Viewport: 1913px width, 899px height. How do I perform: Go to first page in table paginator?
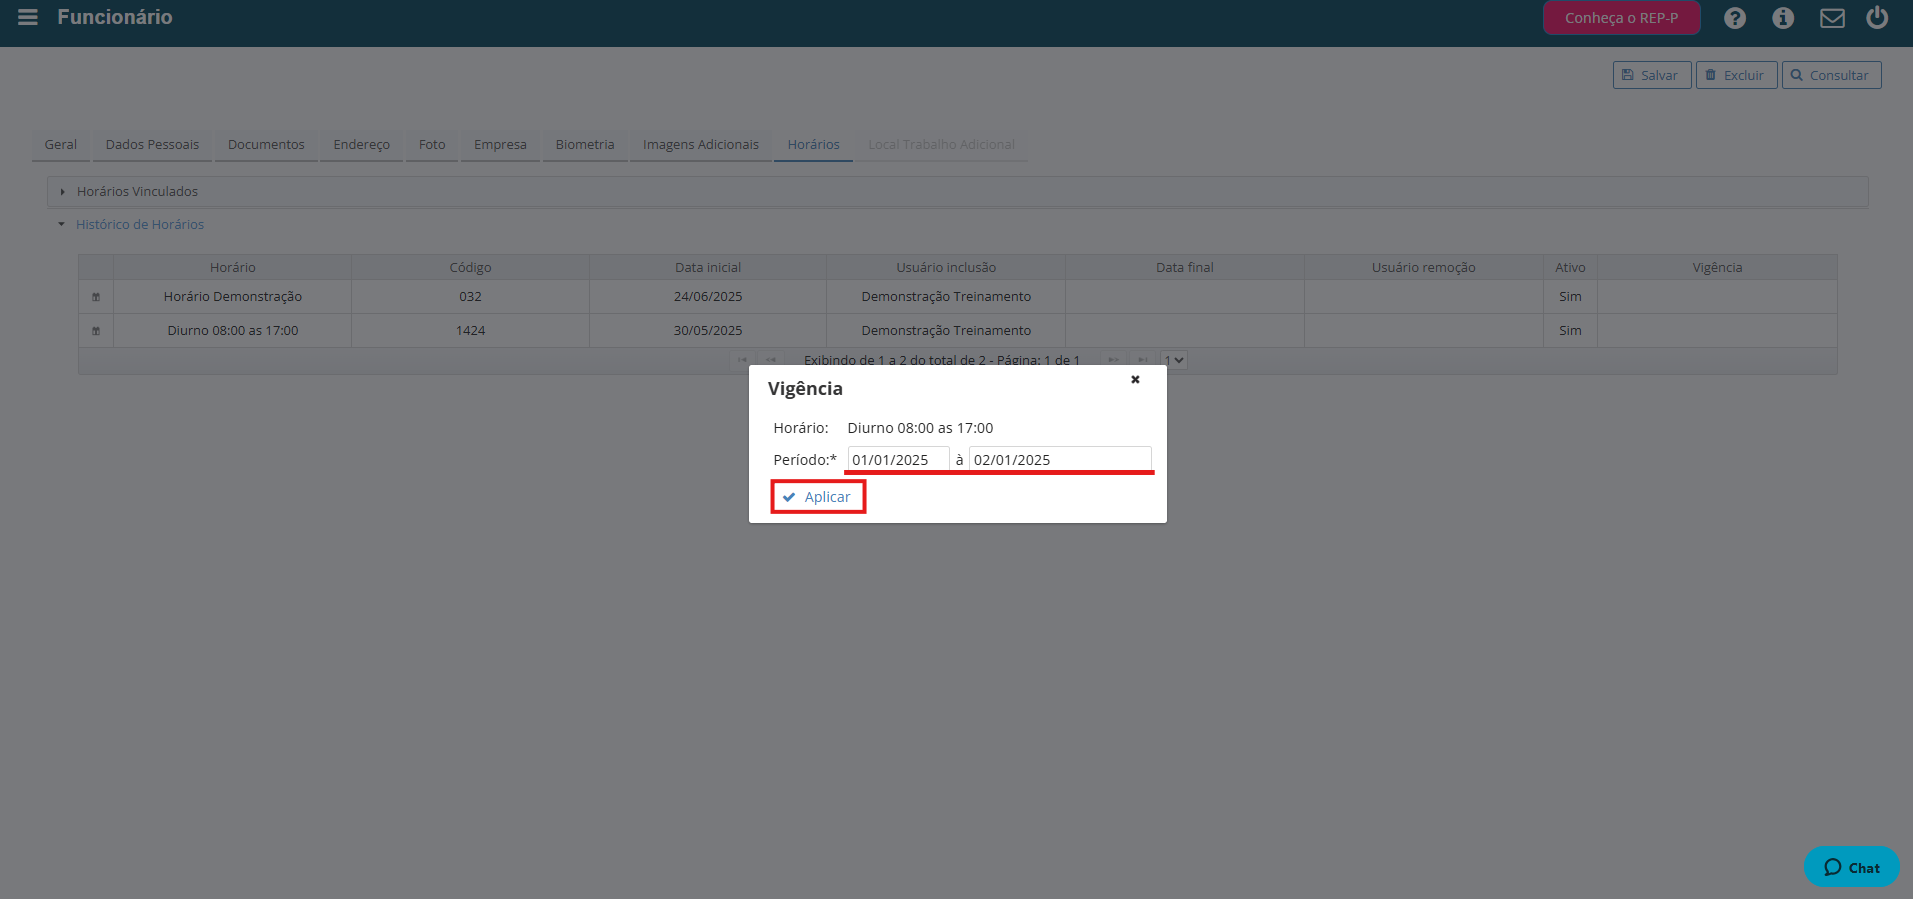coord(742,360)
